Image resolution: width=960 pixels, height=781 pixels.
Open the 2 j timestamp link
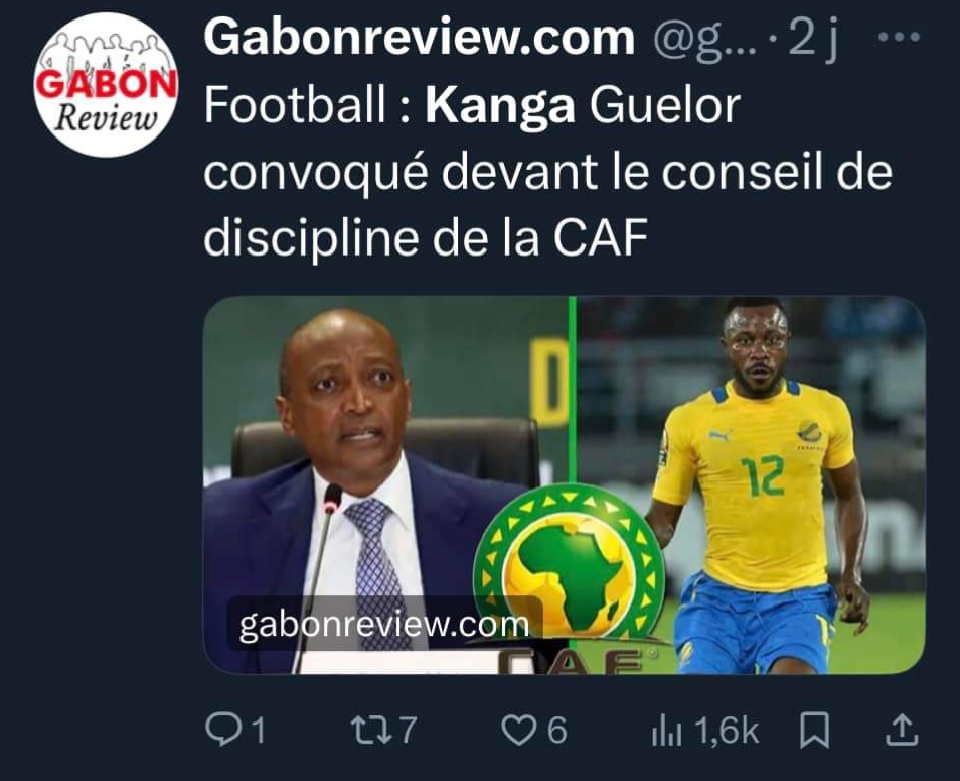[x=813, y=39]
